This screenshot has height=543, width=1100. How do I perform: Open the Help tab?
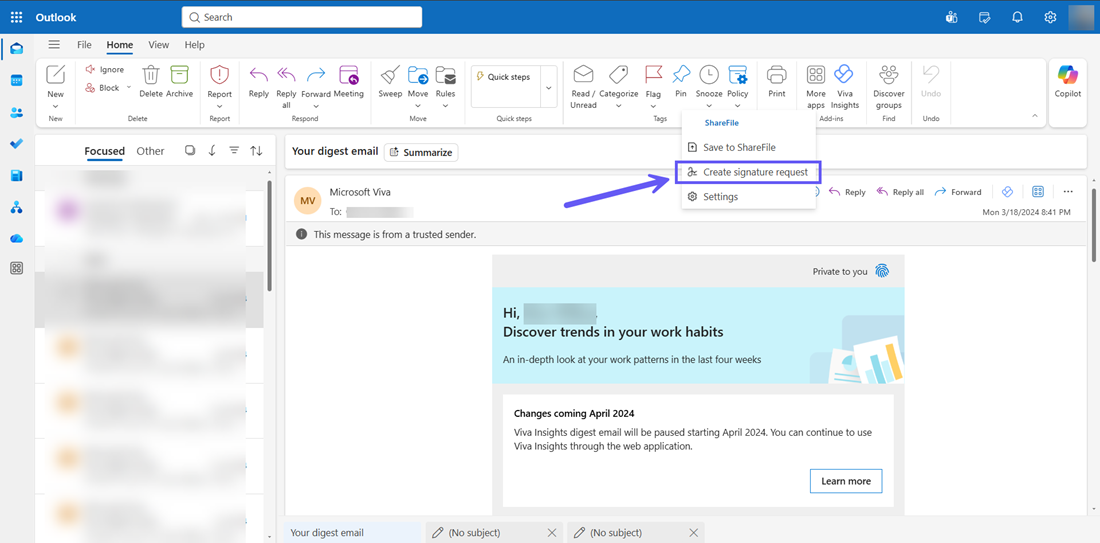click(x=194, y=45)
